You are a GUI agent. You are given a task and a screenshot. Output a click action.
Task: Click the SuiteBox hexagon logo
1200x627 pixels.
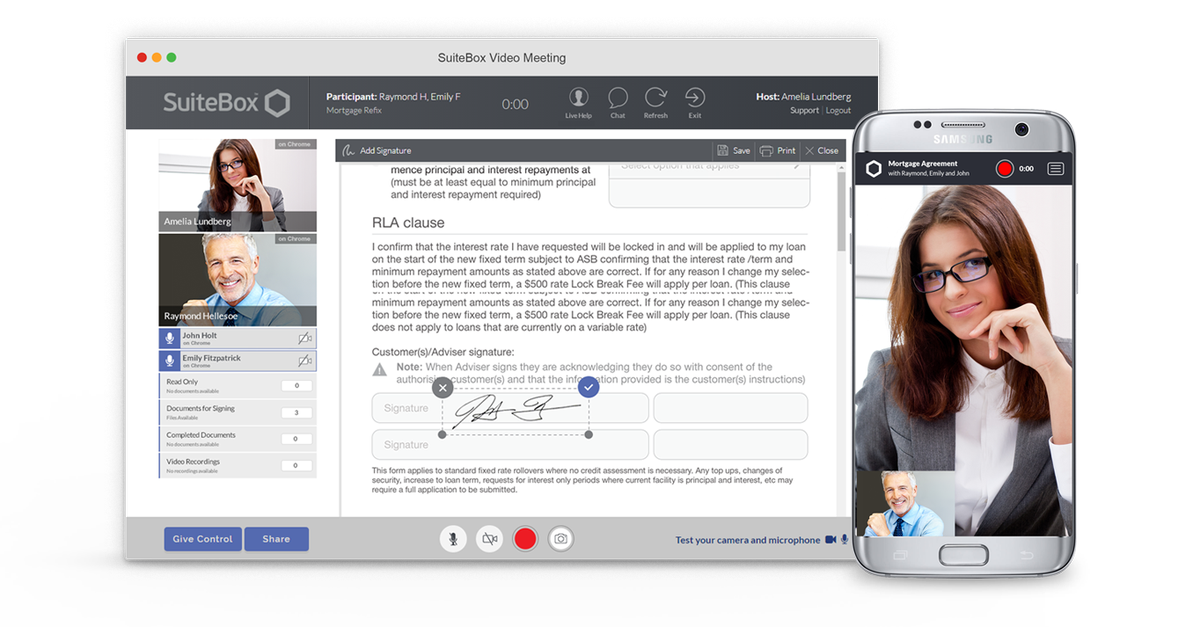277,103
